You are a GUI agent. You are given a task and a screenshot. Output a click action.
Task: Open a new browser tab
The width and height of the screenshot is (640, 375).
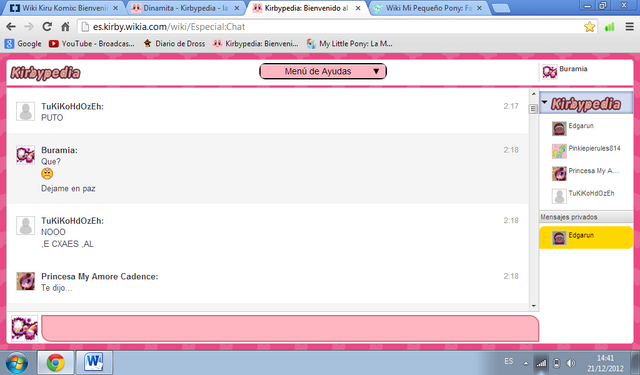click(501, 8)
